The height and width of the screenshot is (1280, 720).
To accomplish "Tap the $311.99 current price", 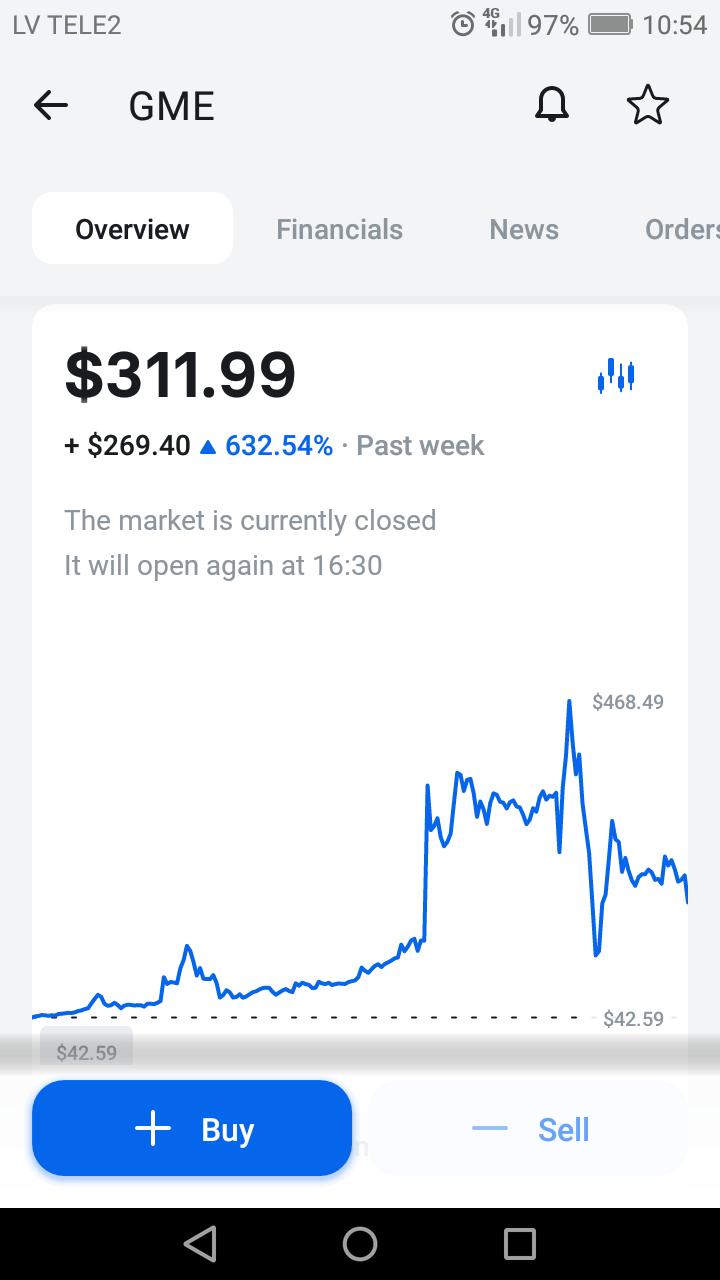I will point(180,375).
